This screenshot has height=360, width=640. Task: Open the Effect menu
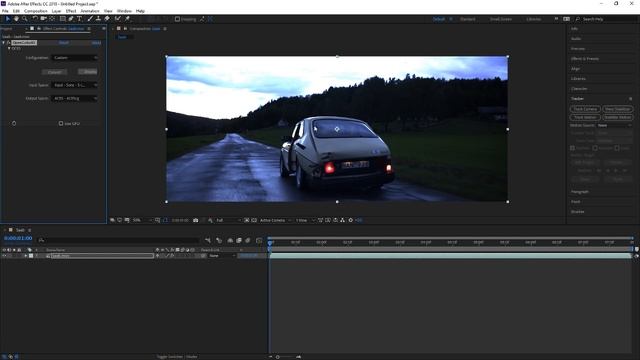coord(71,11)
